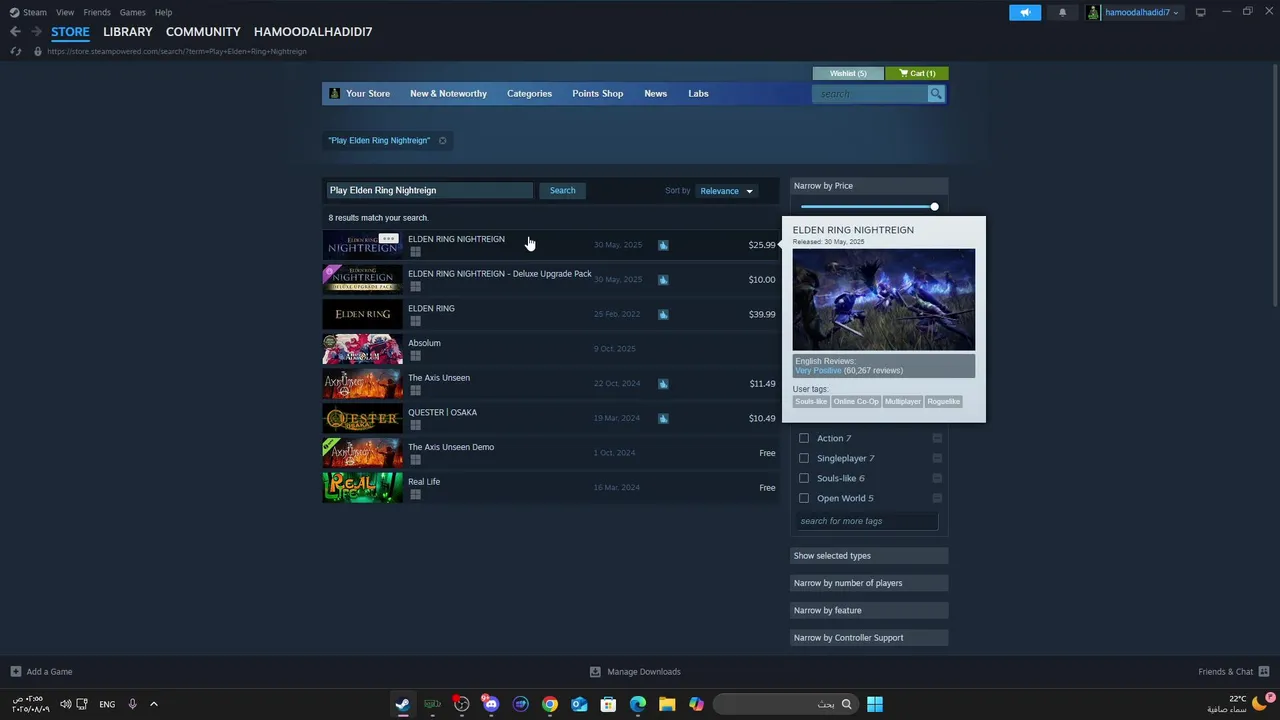Expand Narrow by Controller Support
This screenshot has height=720, width=1280.
point(869,638)
